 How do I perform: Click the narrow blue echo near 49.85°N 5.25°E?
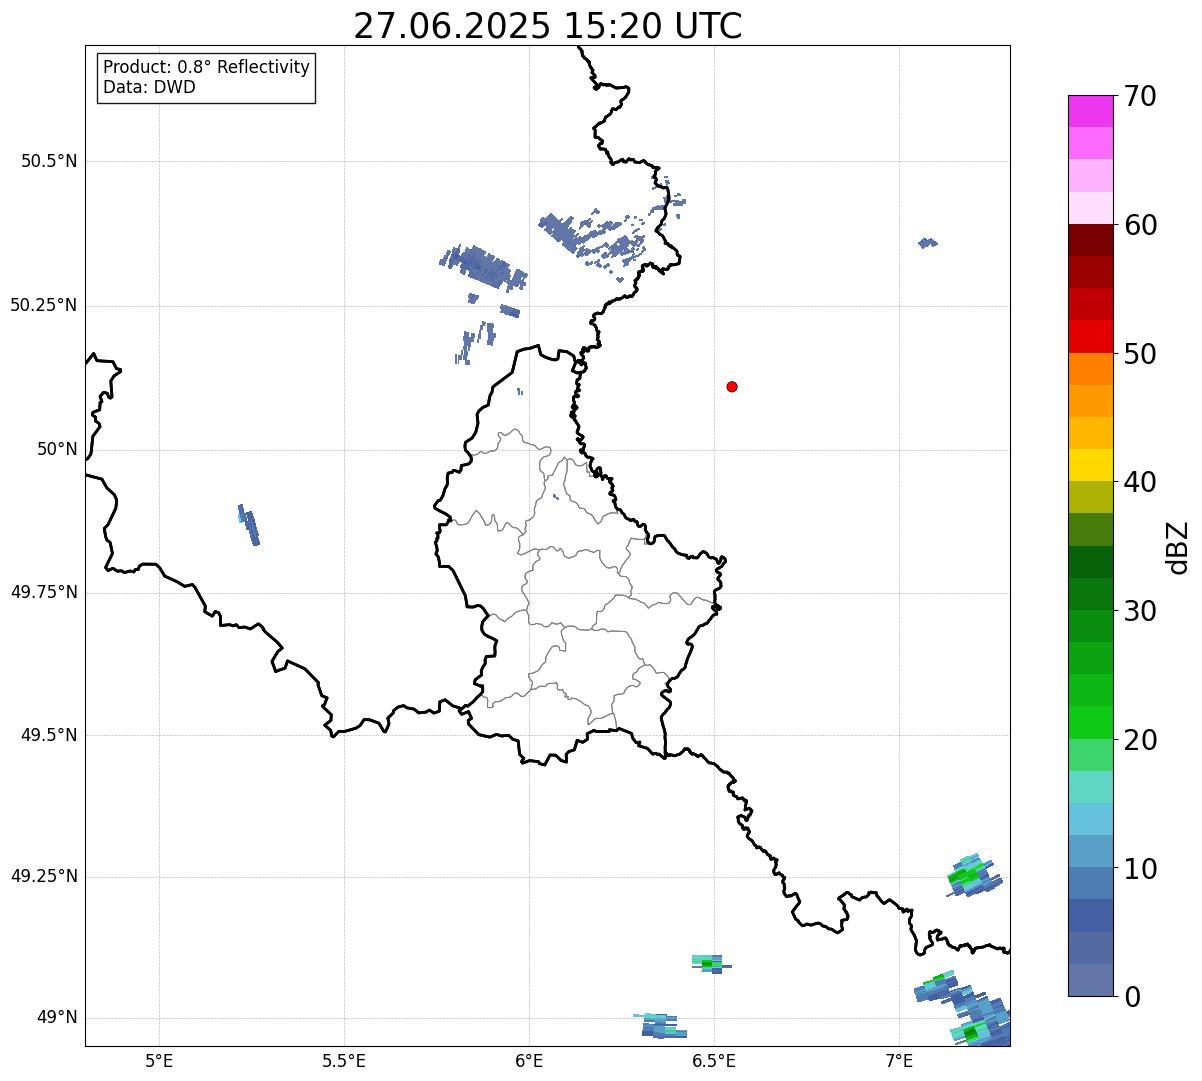(249, 525)
